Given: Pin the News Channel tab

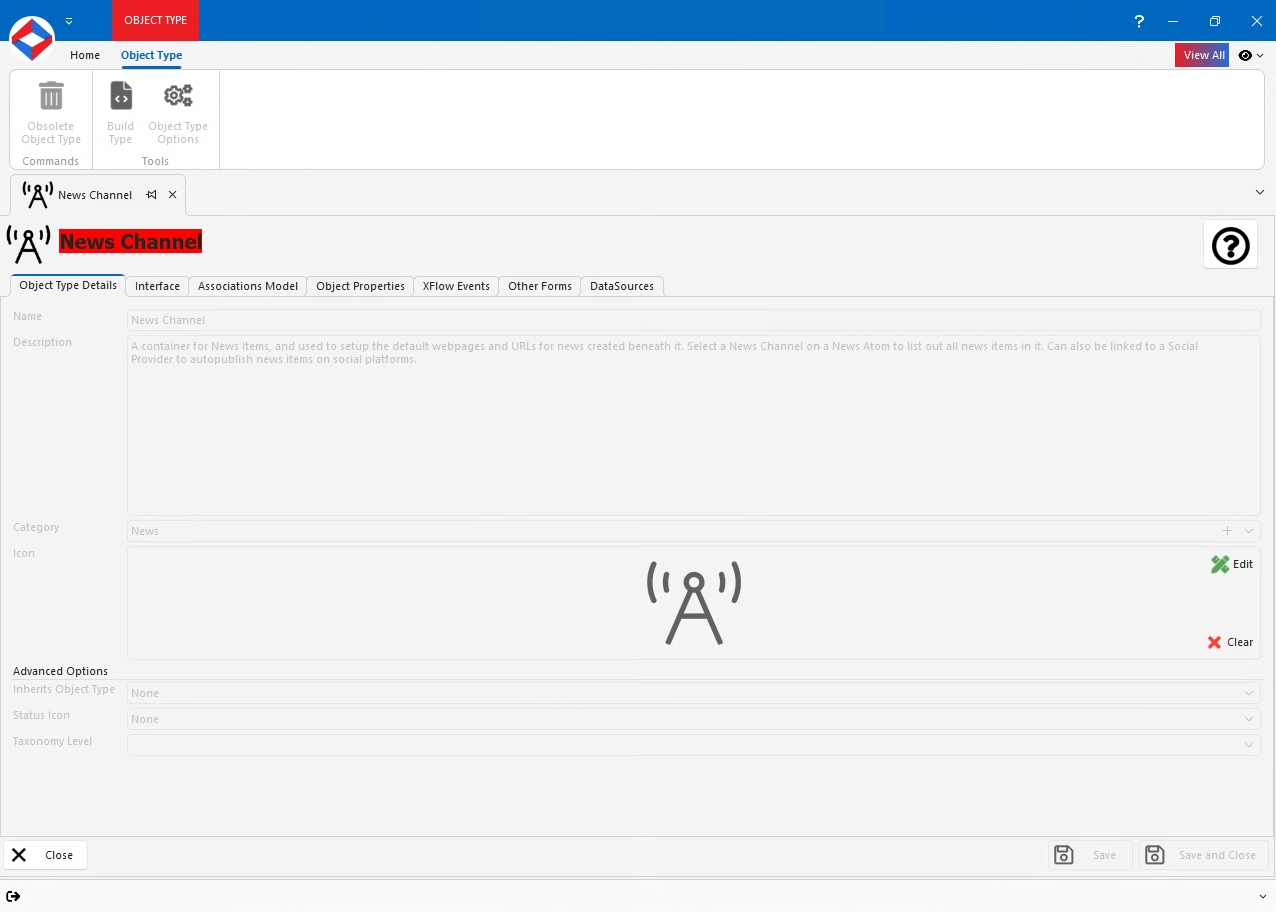Looking at the screenshot, I should pyautogui.click(x=152, y=195).
